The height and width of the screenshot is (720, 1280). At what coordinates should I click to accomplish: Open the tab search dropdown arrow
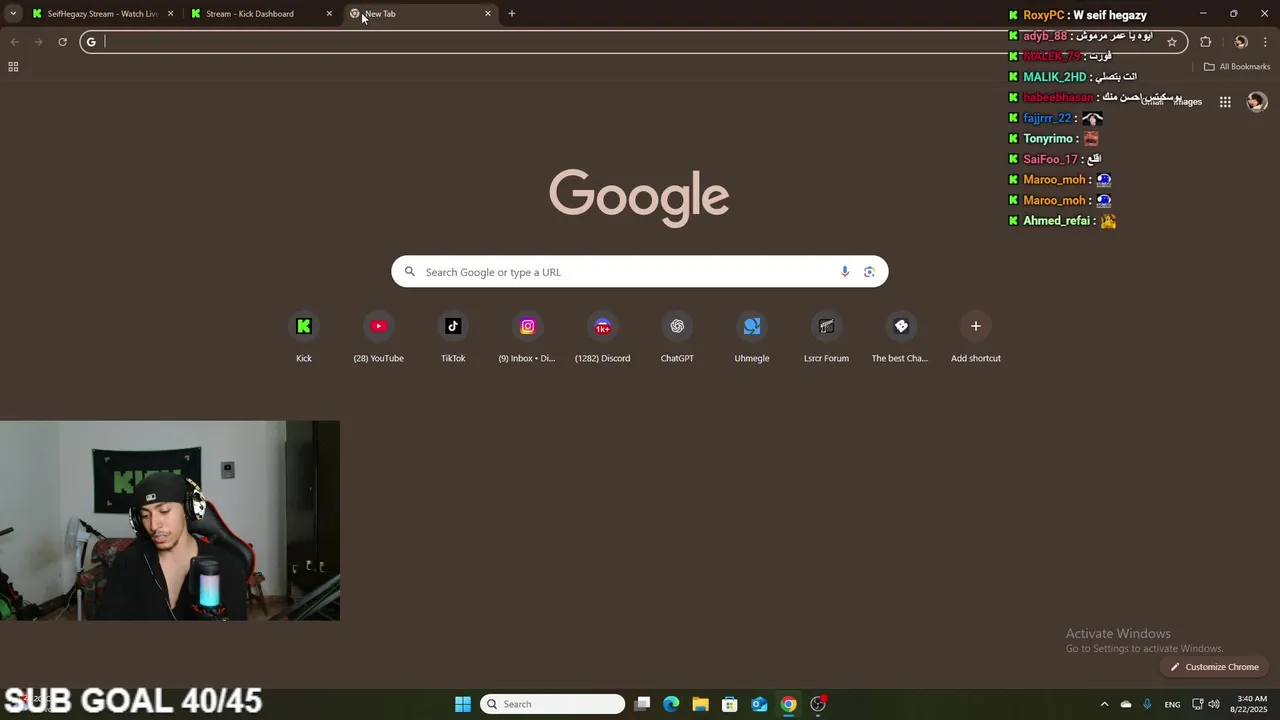pyautogui.click(x=13, y=14)
